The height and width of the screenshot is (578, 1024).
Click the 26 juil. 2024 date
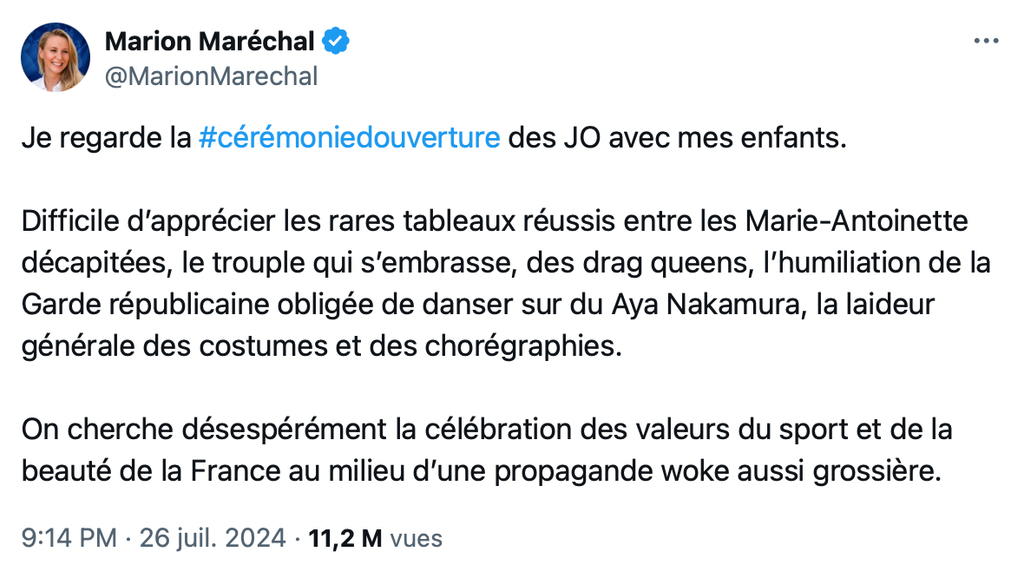[213, 539]
